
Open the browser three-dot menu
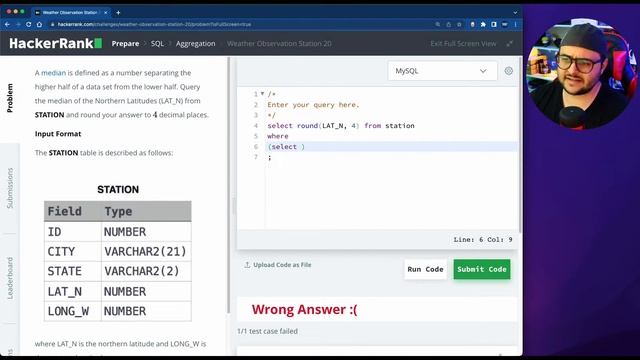click(516, 24)
